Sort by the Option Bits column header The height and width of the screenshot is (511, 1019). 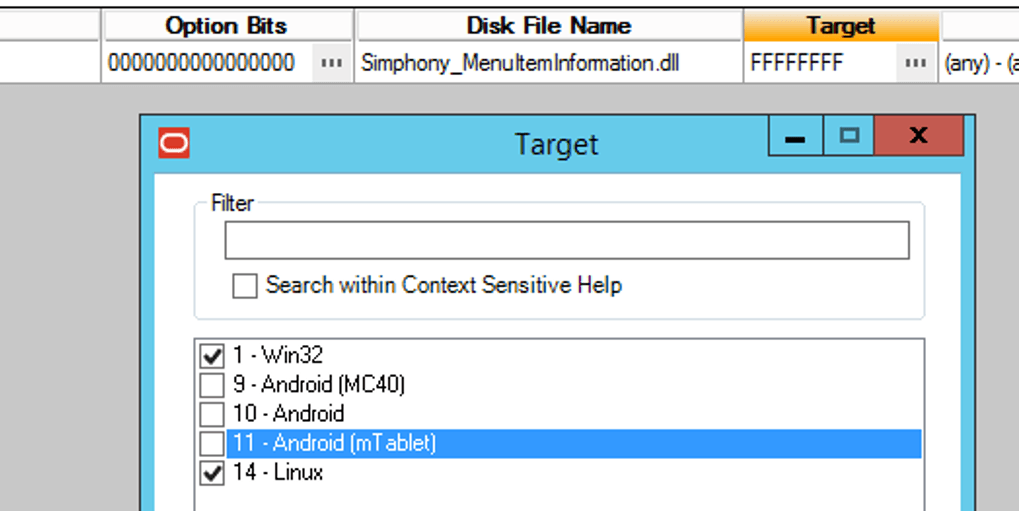226,26
